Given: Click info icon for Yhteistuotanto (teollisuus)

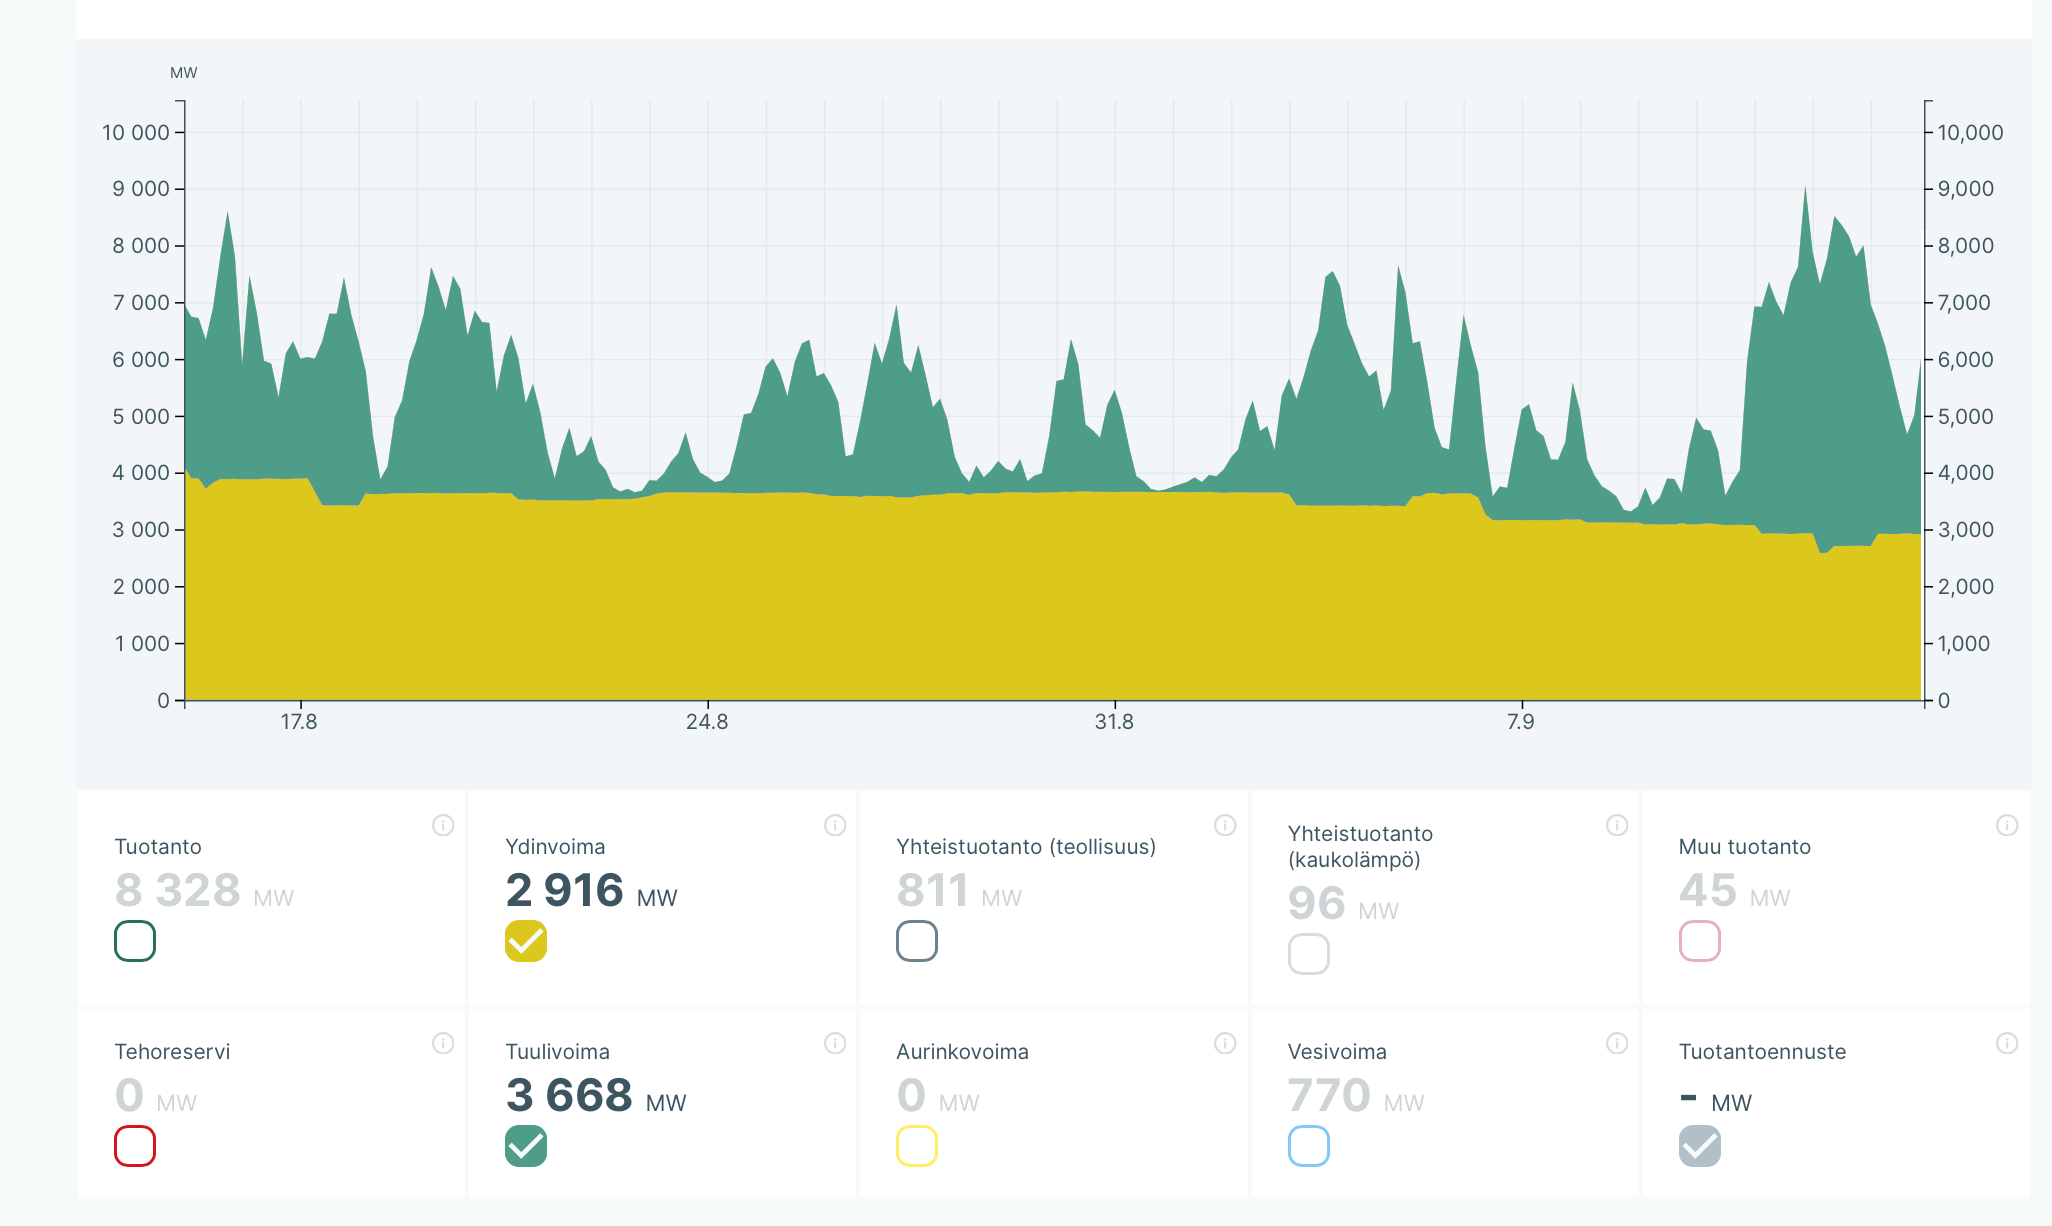Looking at the screenshot, I should click(x=1225, y=825).
